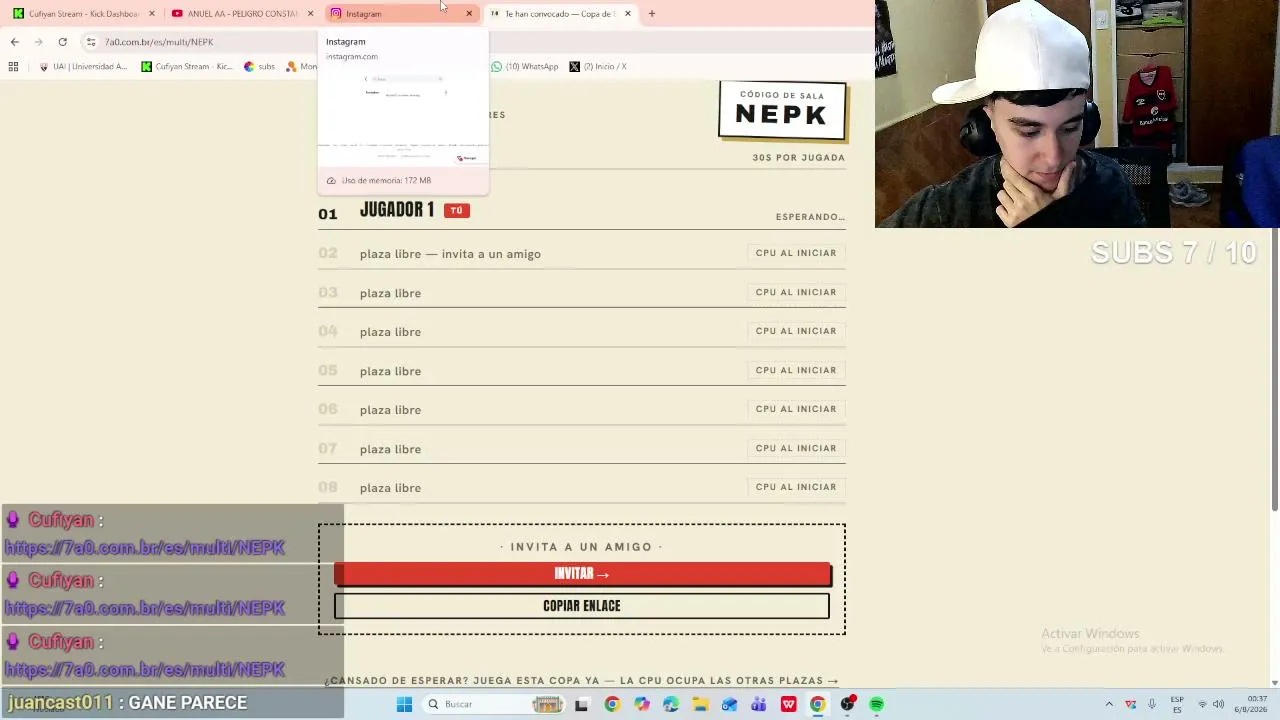
Task: Open the Inicio / X bookmark
Action: point(598,67)
